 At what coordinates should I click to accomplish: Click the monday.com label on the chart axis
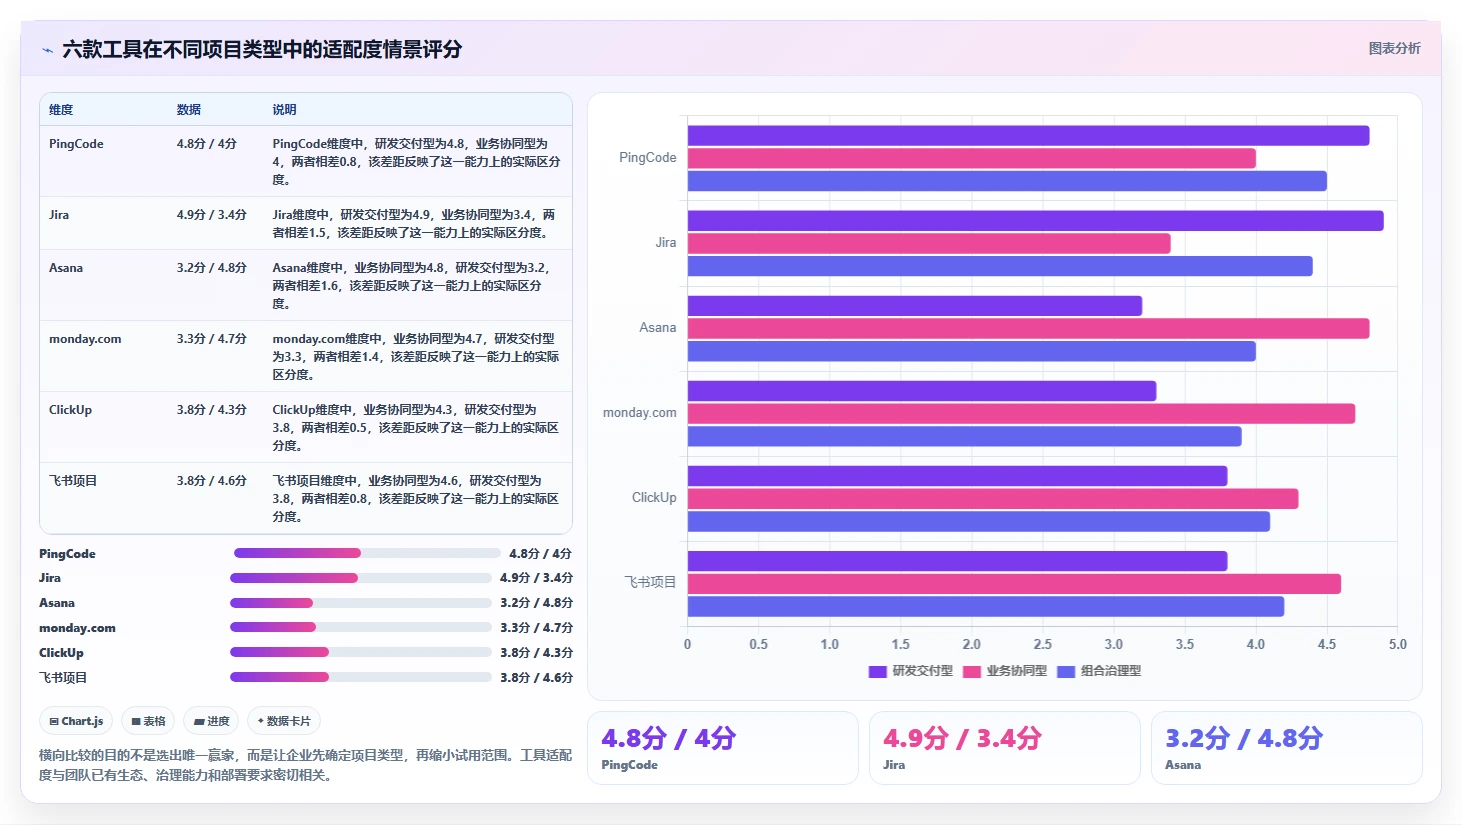(x=639, y=413)
